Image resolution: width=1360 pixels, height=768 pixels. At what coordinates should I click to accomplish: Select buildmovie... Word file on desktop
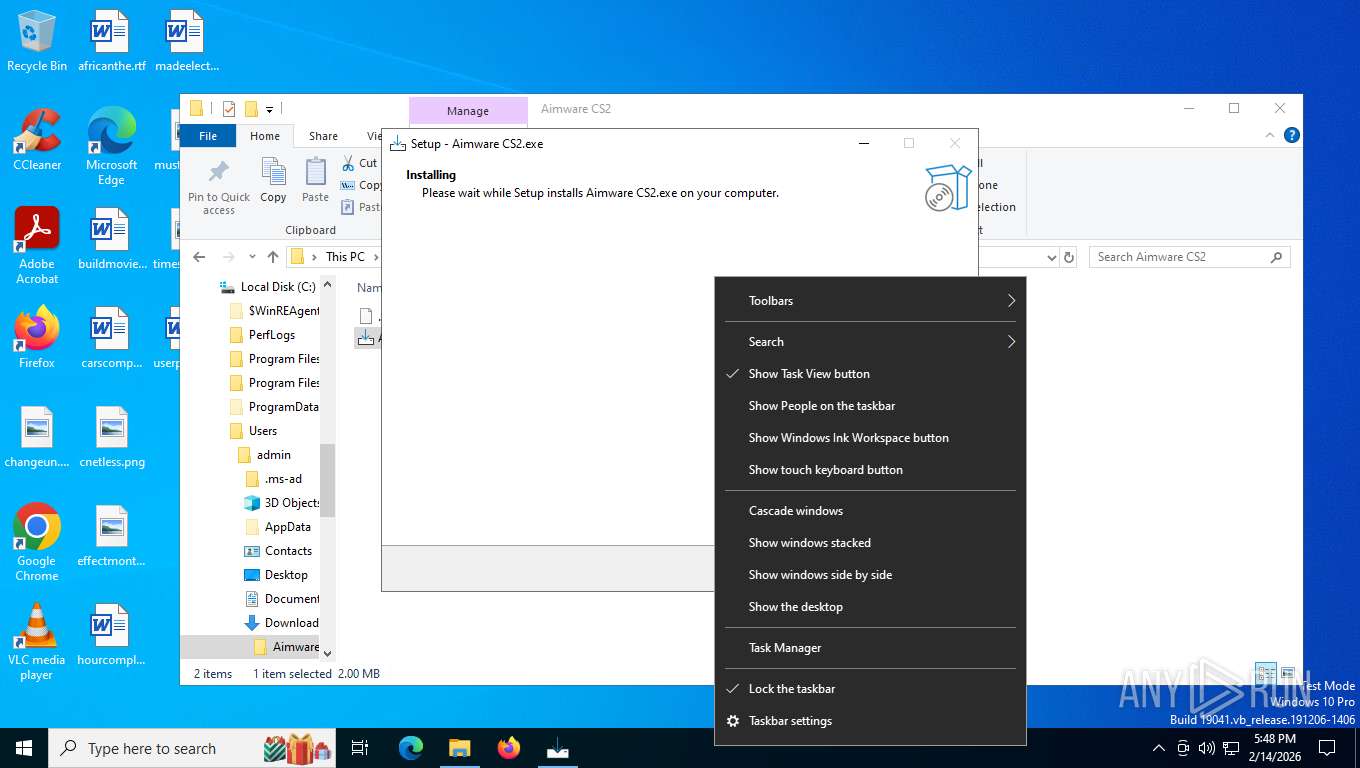click(111, 239)
